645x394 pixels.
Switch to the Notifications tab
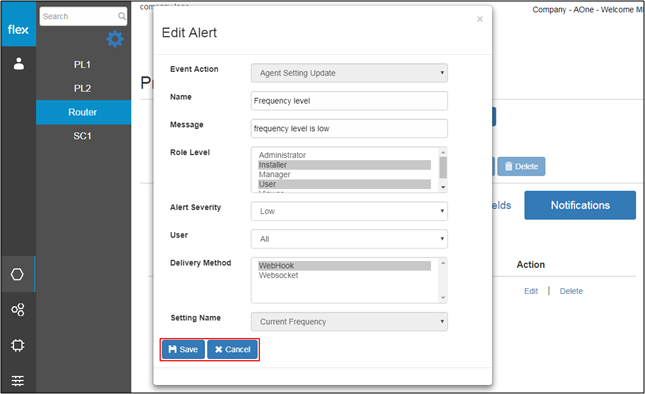pos(580,205)
